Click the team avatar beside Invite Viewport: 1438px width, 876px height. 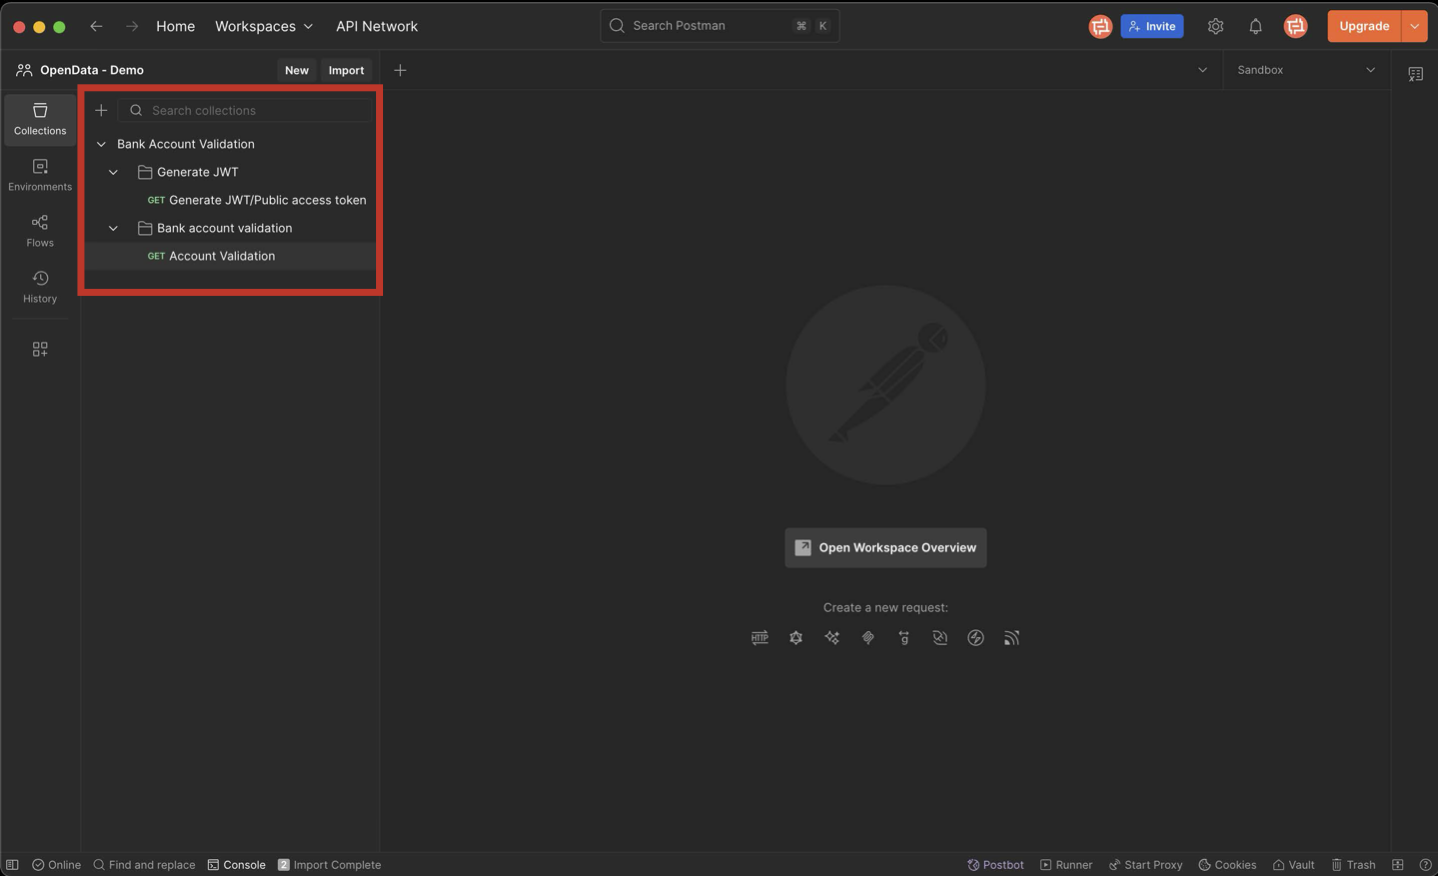(x=1100, y=26)
